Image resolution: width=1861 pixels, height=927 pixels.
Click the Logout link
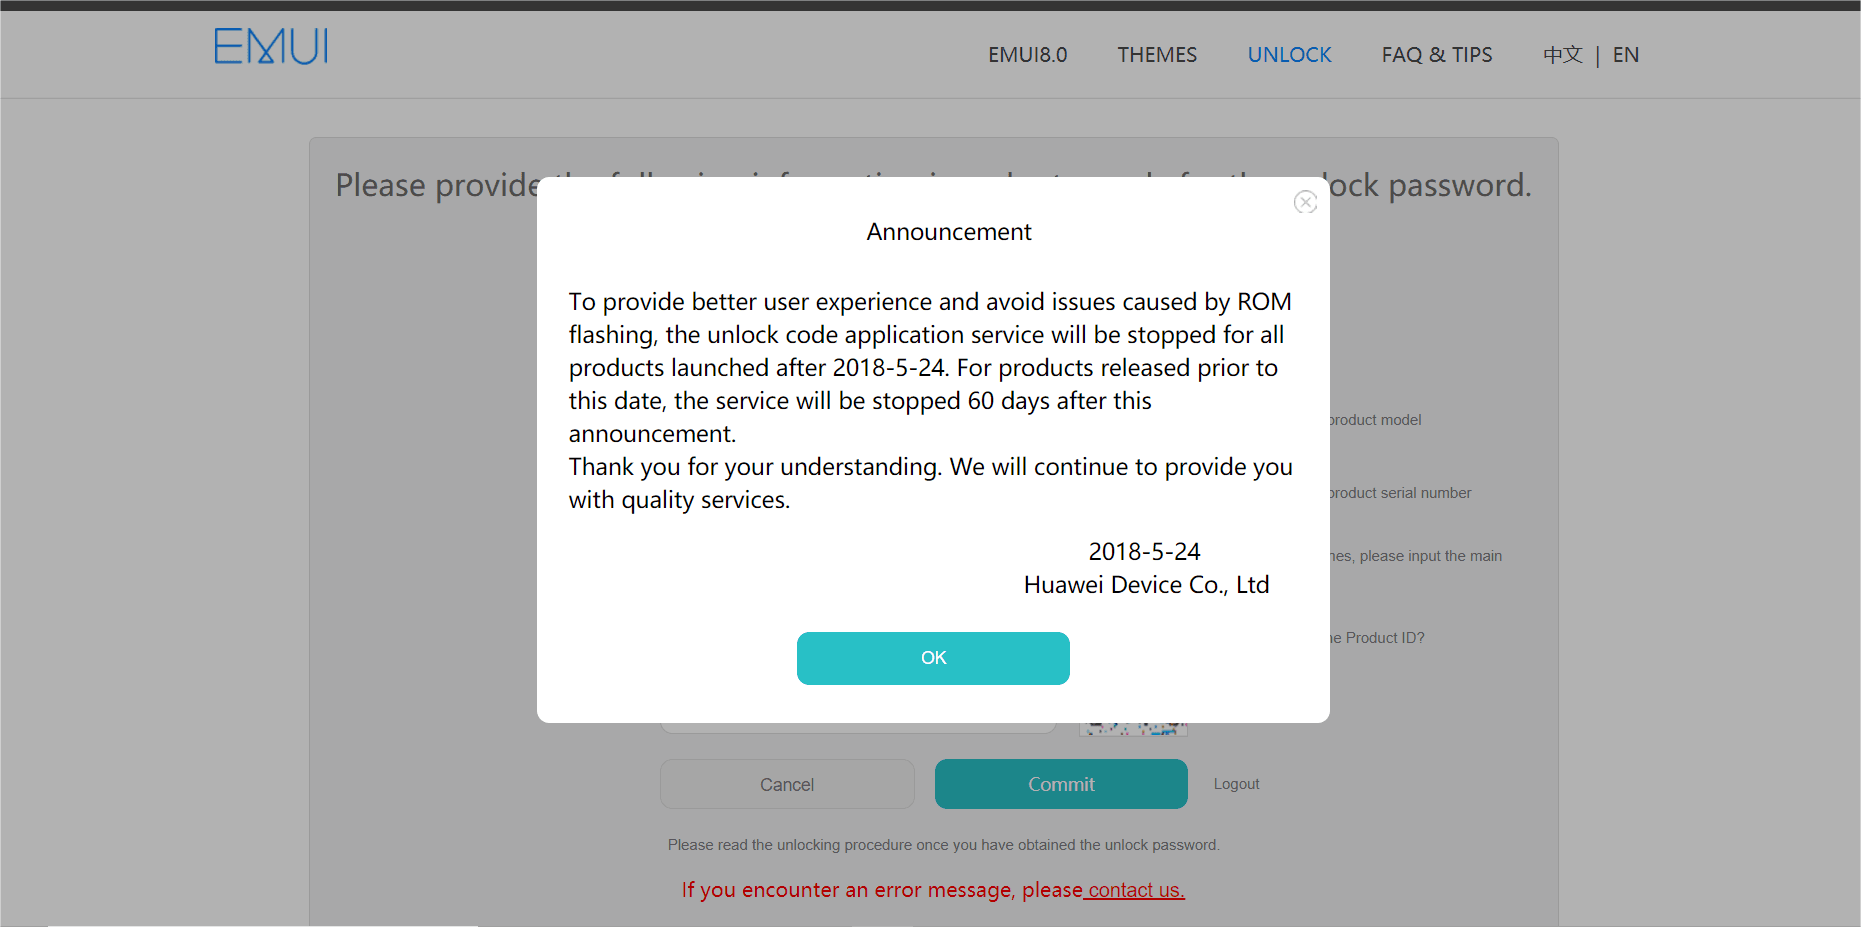coord(1236,784)
